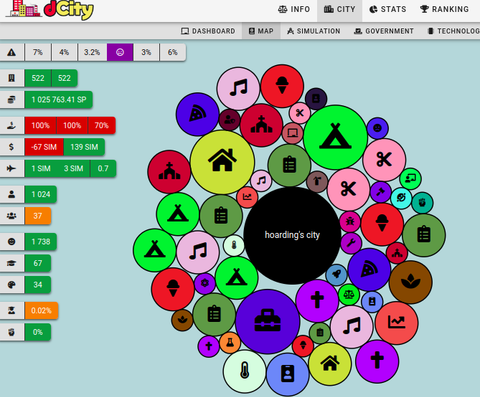Click the red -67 SIM income badge
The image size is (480, 397).
click(44, 147)
